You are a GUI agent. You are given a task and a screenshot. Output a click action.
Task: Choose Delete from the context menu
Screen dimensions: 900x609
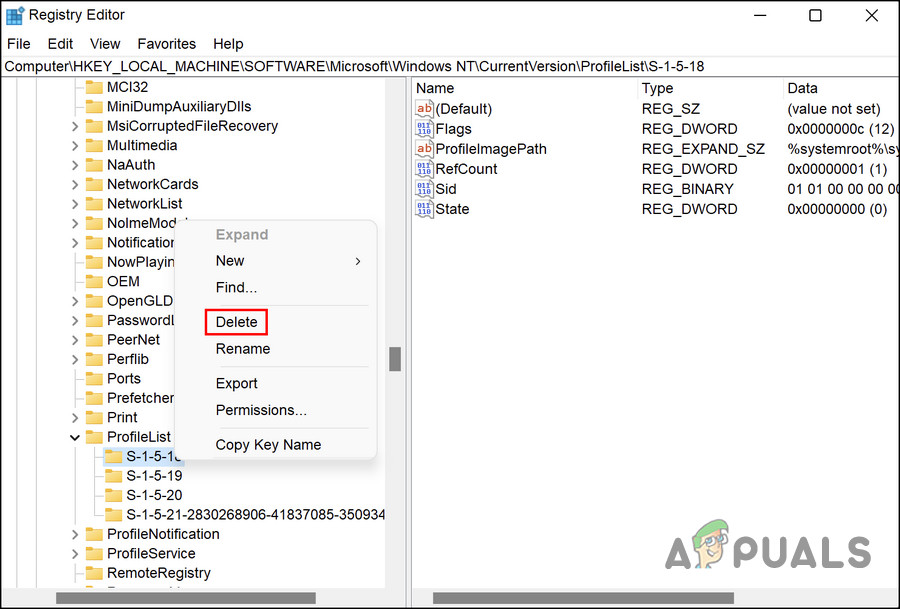pos(236,323)
